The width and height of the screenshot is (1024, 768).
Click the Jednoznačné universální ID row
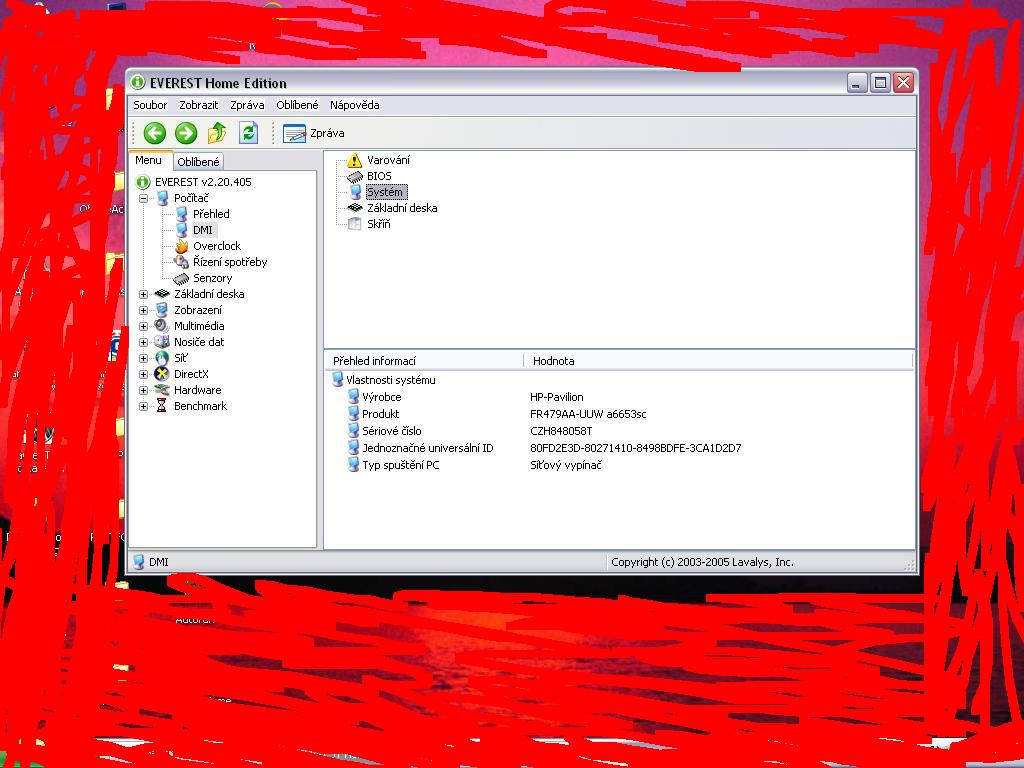coord(428,448)
